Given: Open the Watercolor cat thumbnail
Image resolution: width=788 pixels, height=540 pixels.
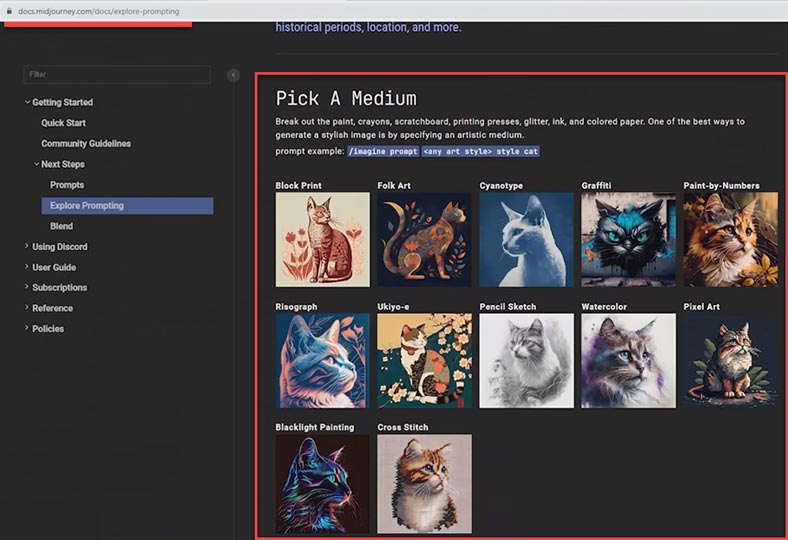Looking at the screenshot, I should 629,361.
